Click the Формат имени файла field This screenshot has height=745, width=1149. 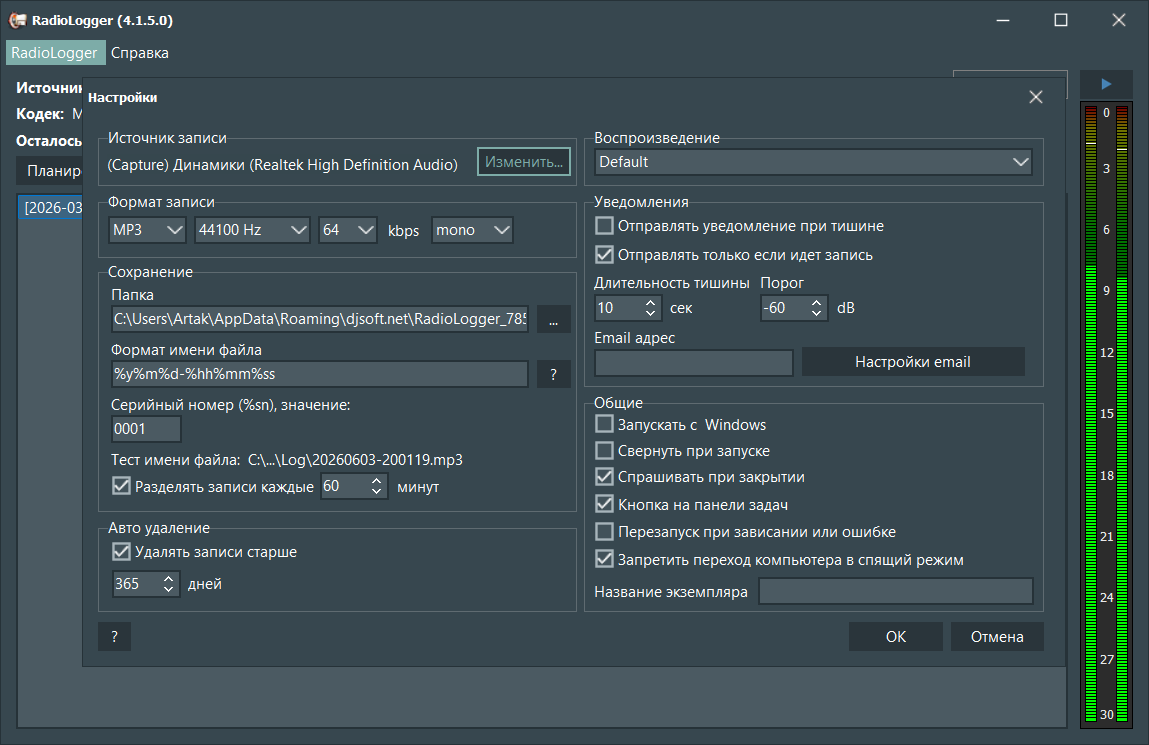coord(319,374)
